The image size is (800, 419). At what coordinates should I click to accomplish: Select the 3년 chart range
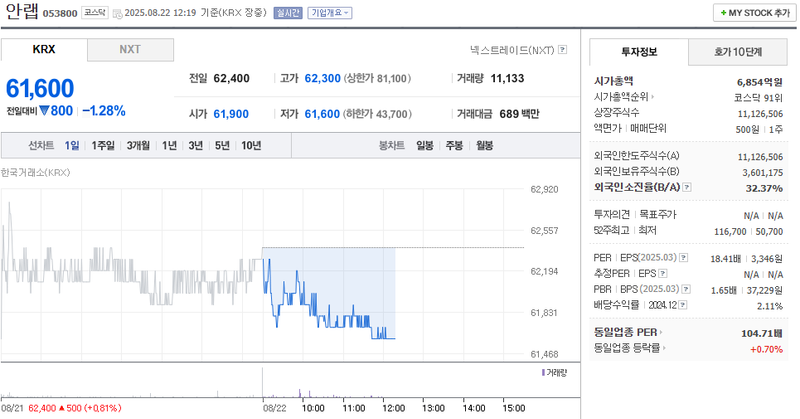coord(195,145)
